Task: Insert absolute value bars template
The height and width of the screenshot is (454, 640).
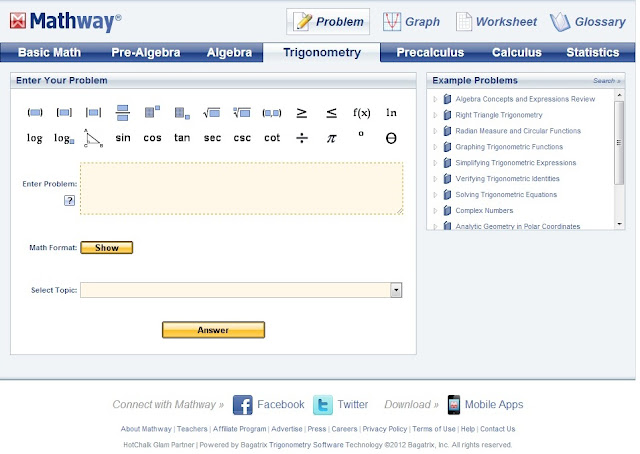Action: pyautogui.click(x=93, y=112)
